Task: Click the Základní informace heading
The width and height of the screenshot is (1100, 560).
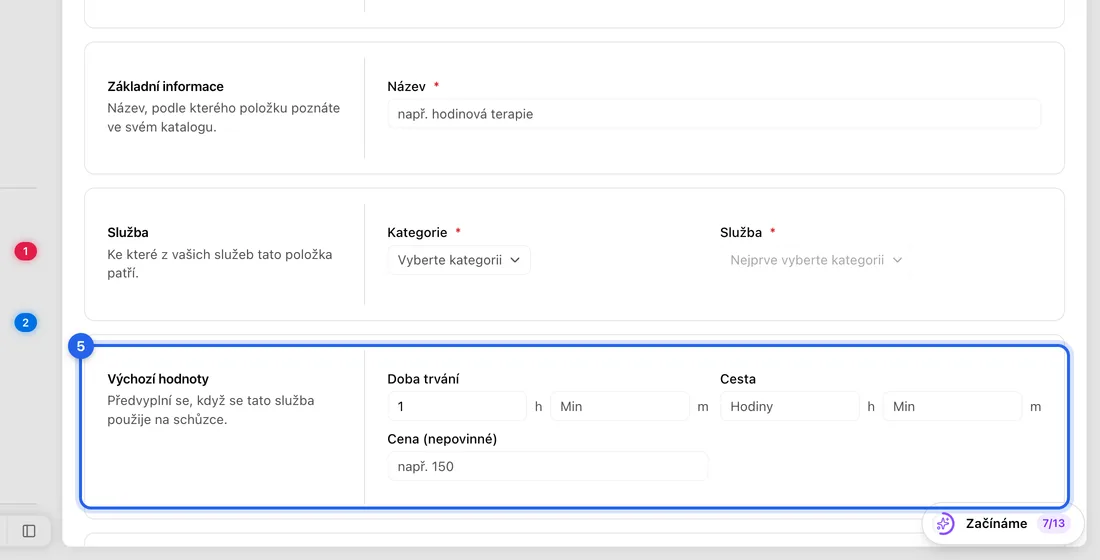Action: 166,86
